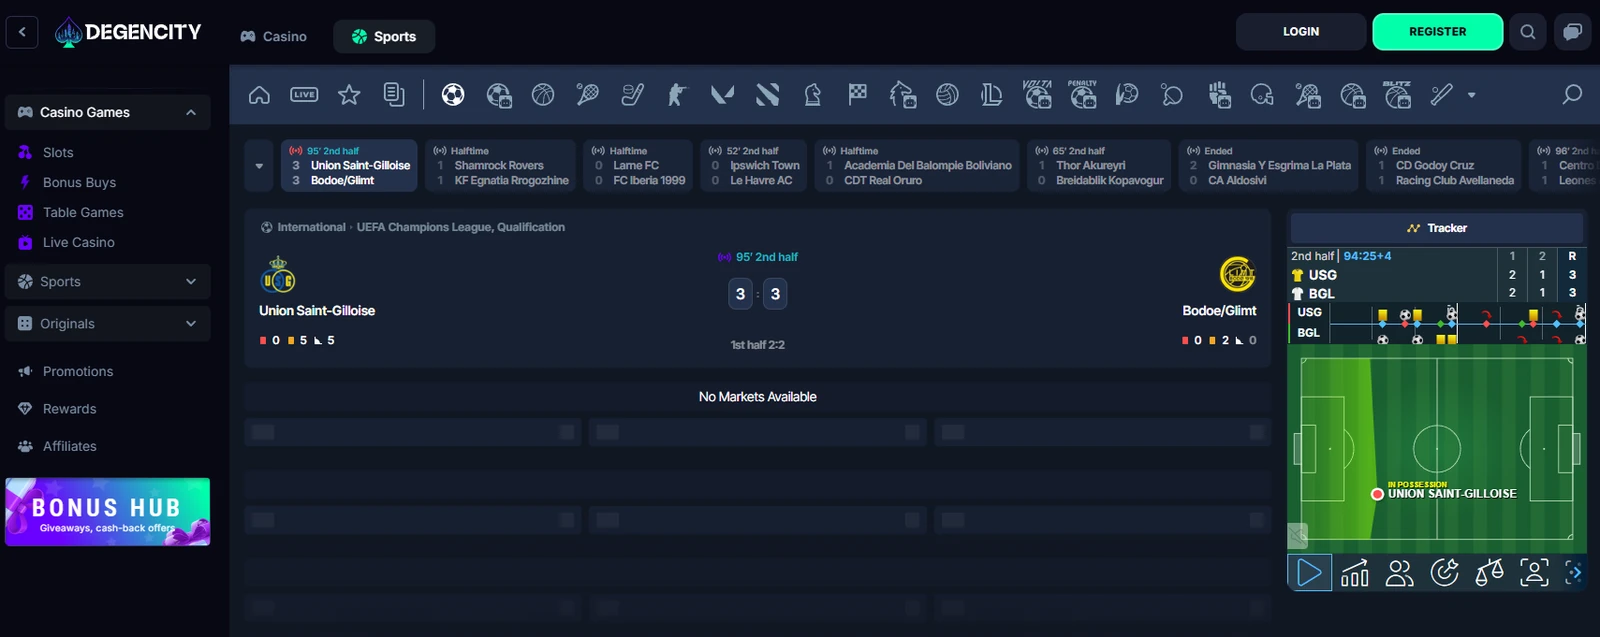
Task: Open tracker player portrait icon
Action: pyautogui.click(x=1534, y=573)
